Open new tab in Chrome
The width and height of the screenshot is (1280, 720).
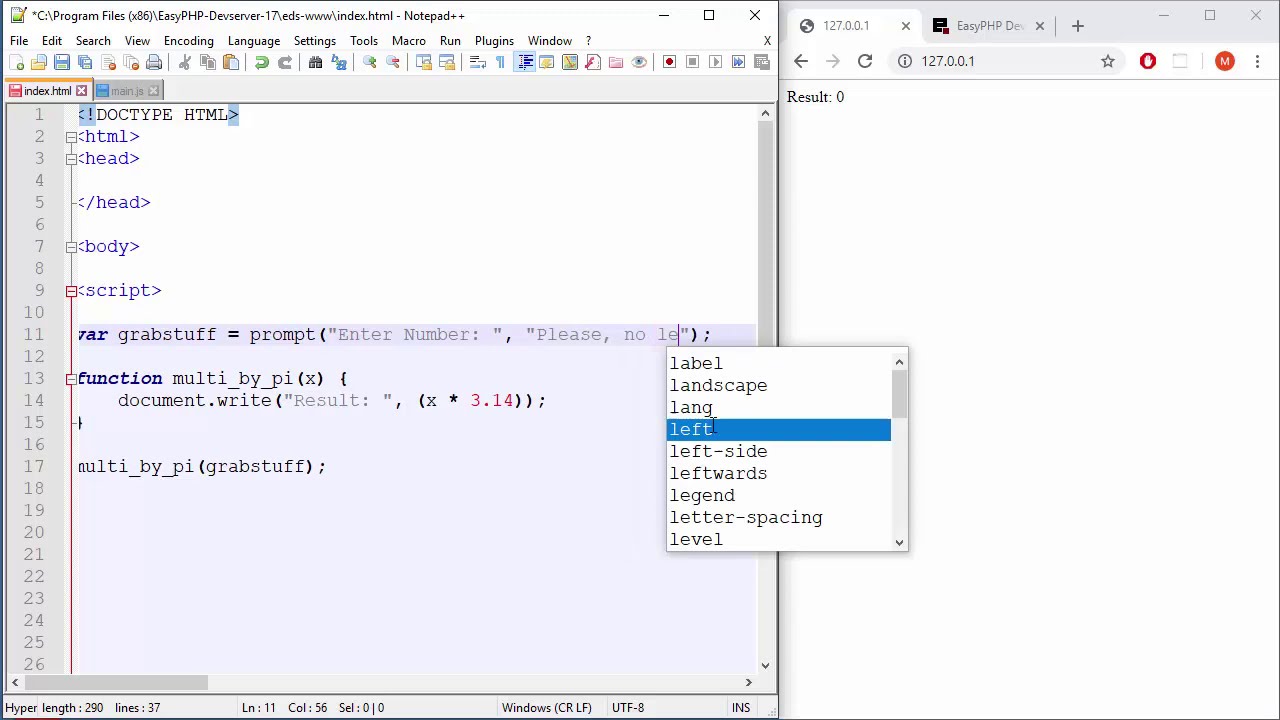[1077, 26]
